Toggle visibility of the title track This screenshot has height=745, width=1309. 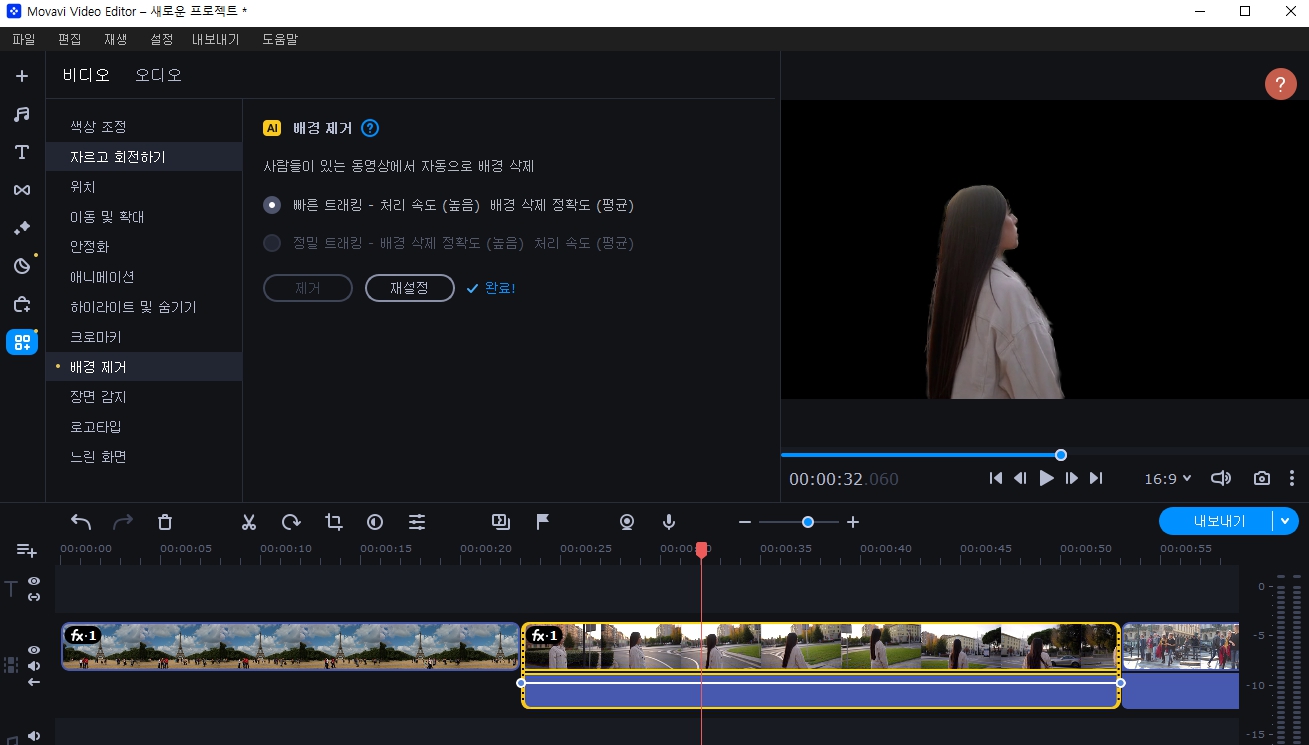(34, 581)
